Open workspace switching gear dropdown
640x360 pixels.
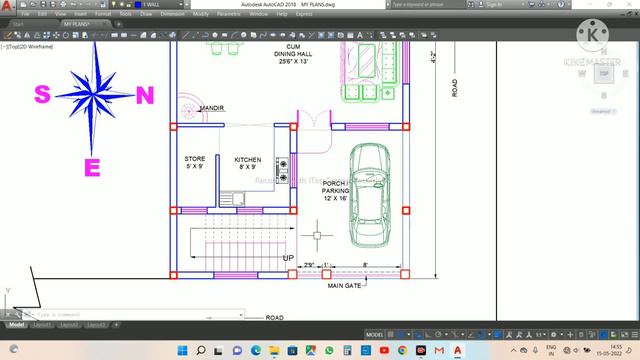coord(562,335)
